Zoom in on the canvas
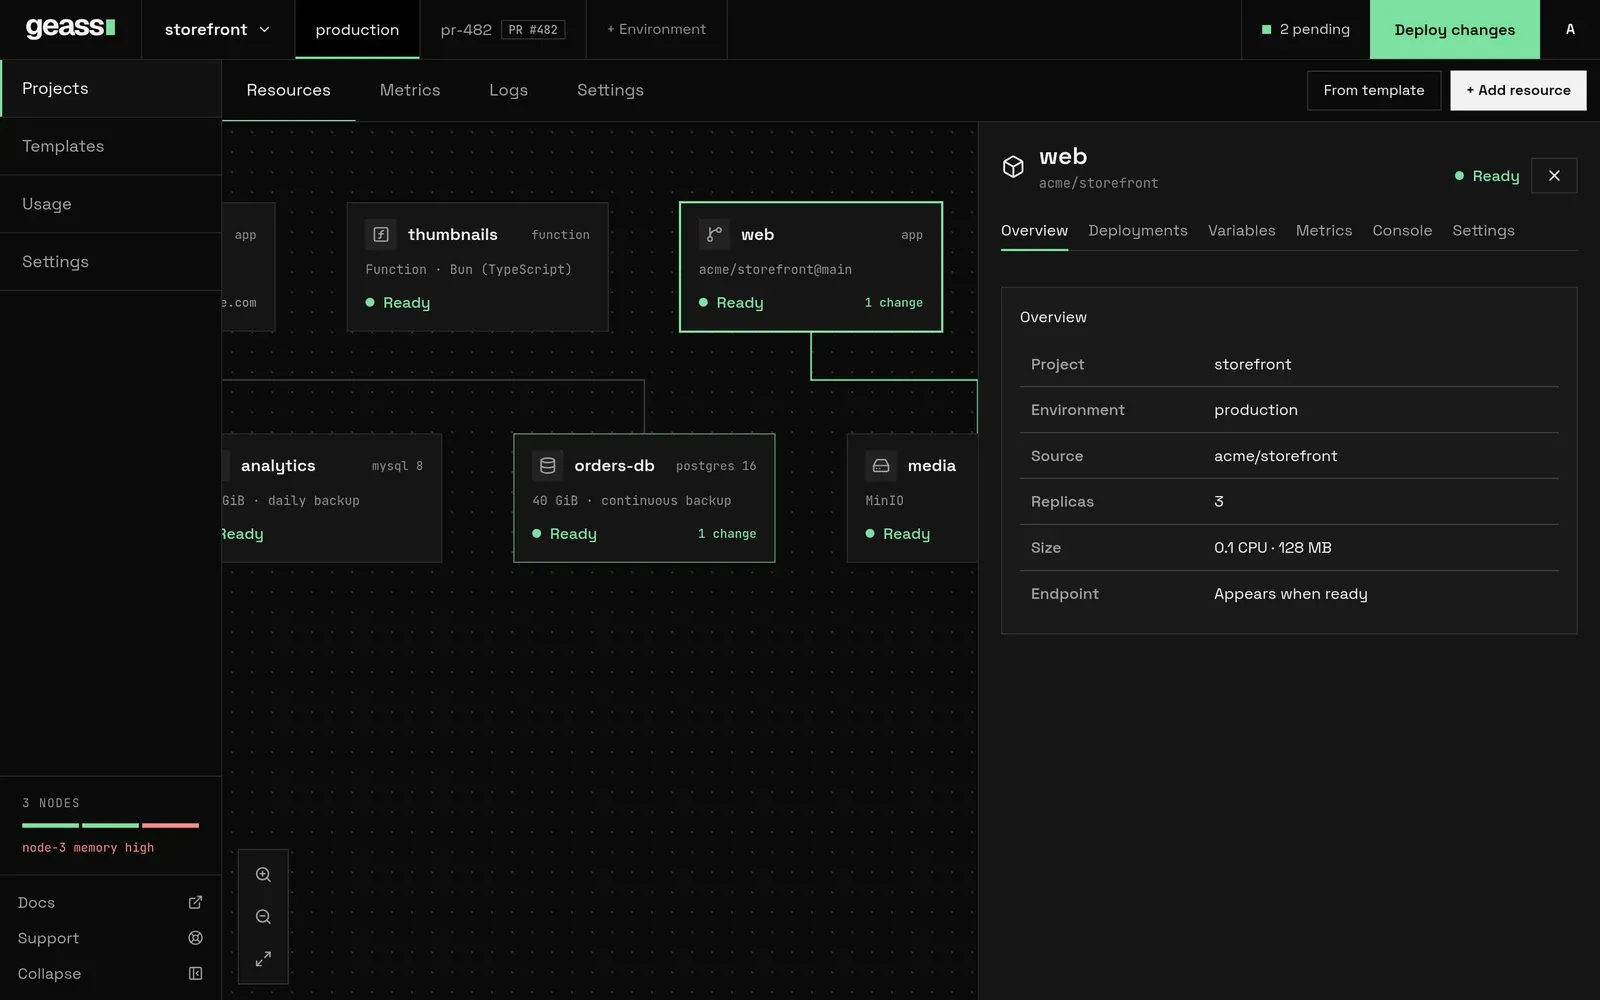Image resolution: width=1600 pixels, height=1000 pixels. 263,875
